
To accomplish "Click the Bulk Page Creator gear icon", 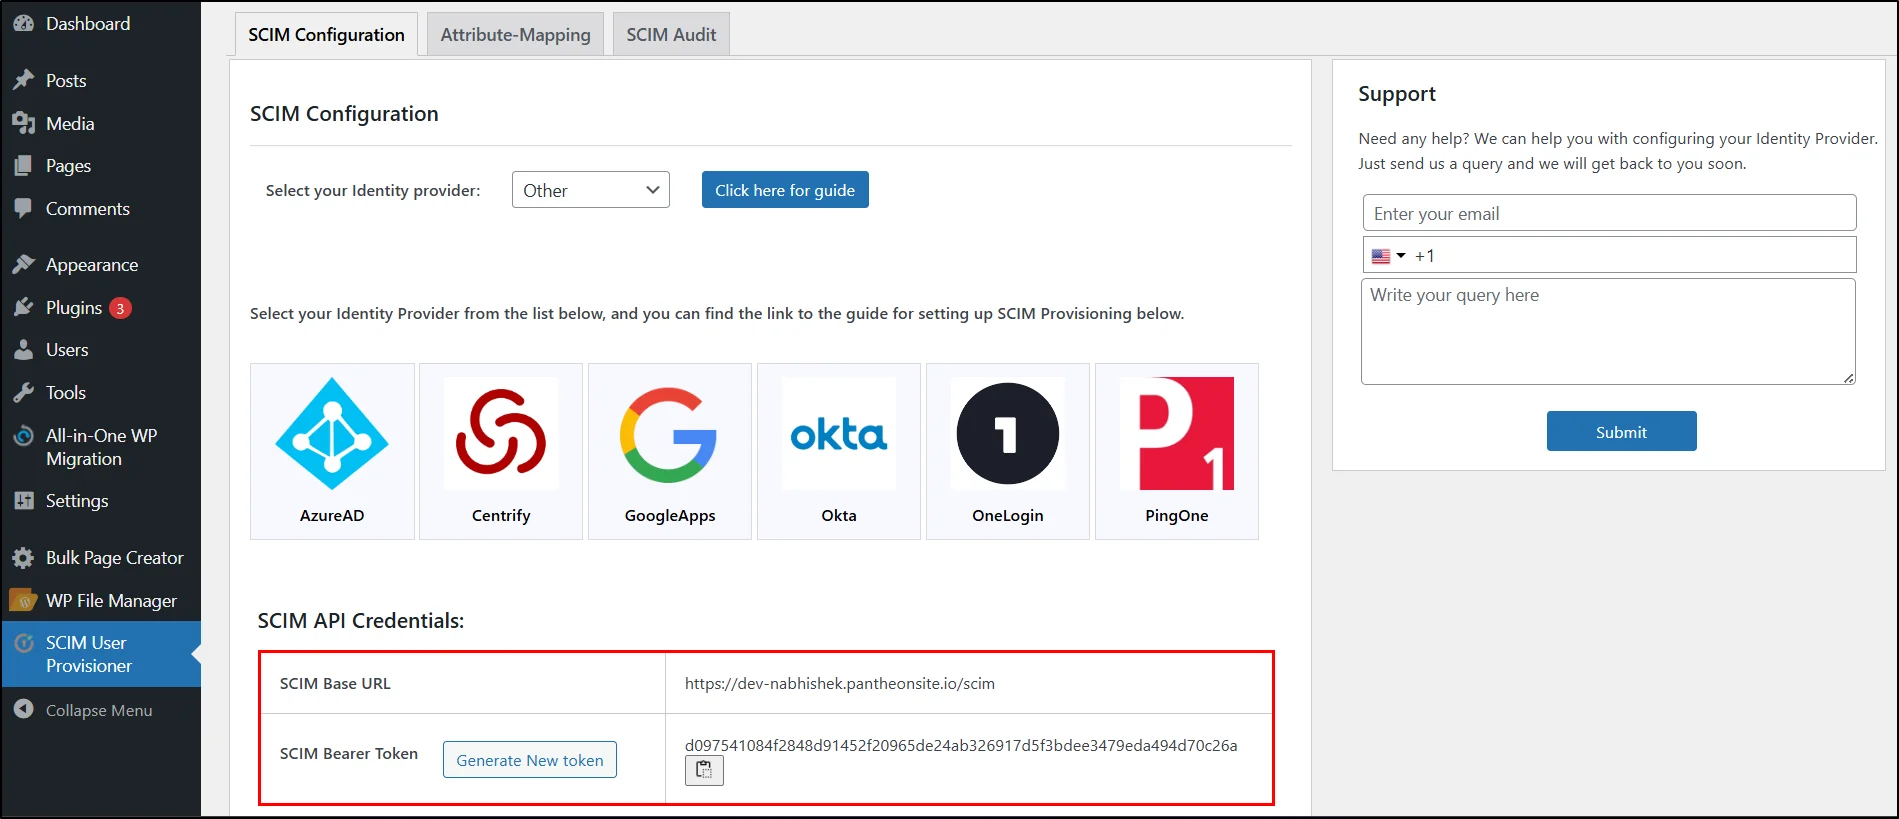I will coord(23,557).
